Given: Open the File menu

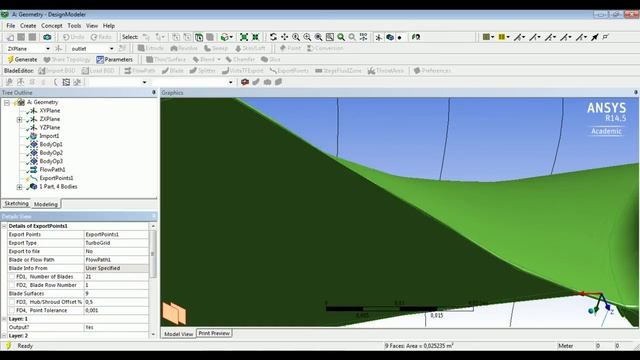Looking at the screenshot, I should pos(11,26).
